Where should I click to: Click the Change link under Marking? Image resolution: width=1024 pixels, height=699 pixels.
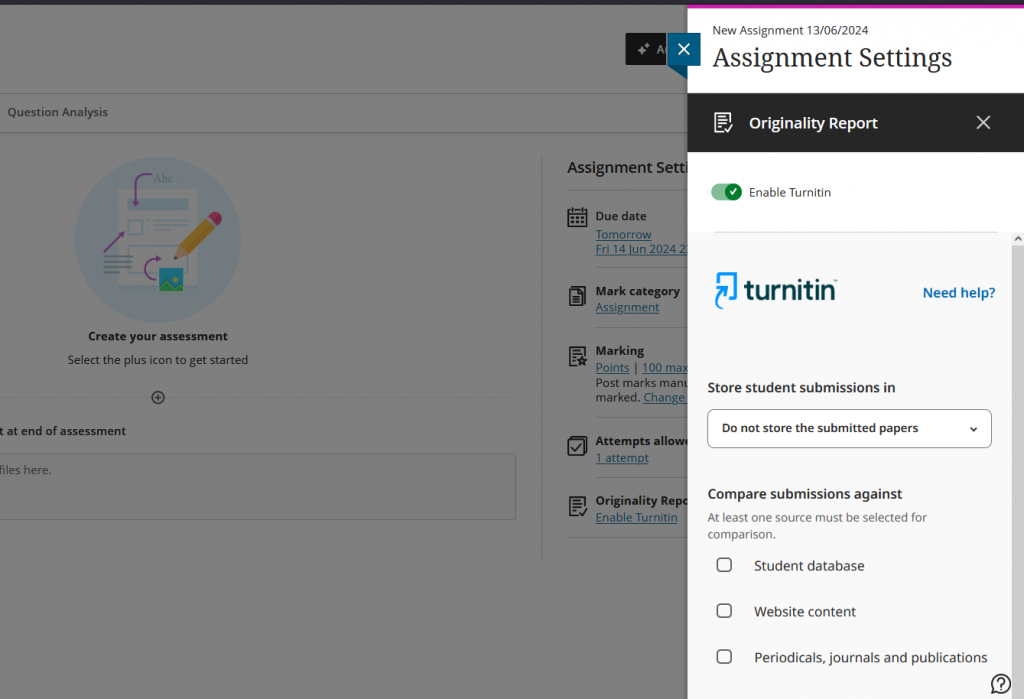pos(664,397)
